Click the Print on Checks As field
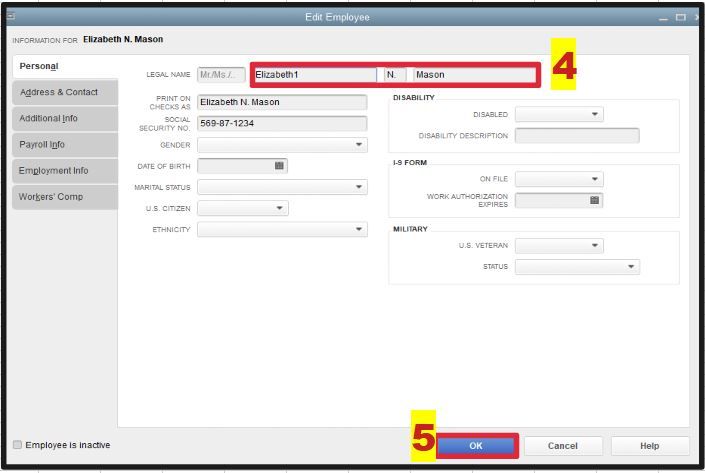The height and width of the screenshot is (473, 705). pos(282,102)
